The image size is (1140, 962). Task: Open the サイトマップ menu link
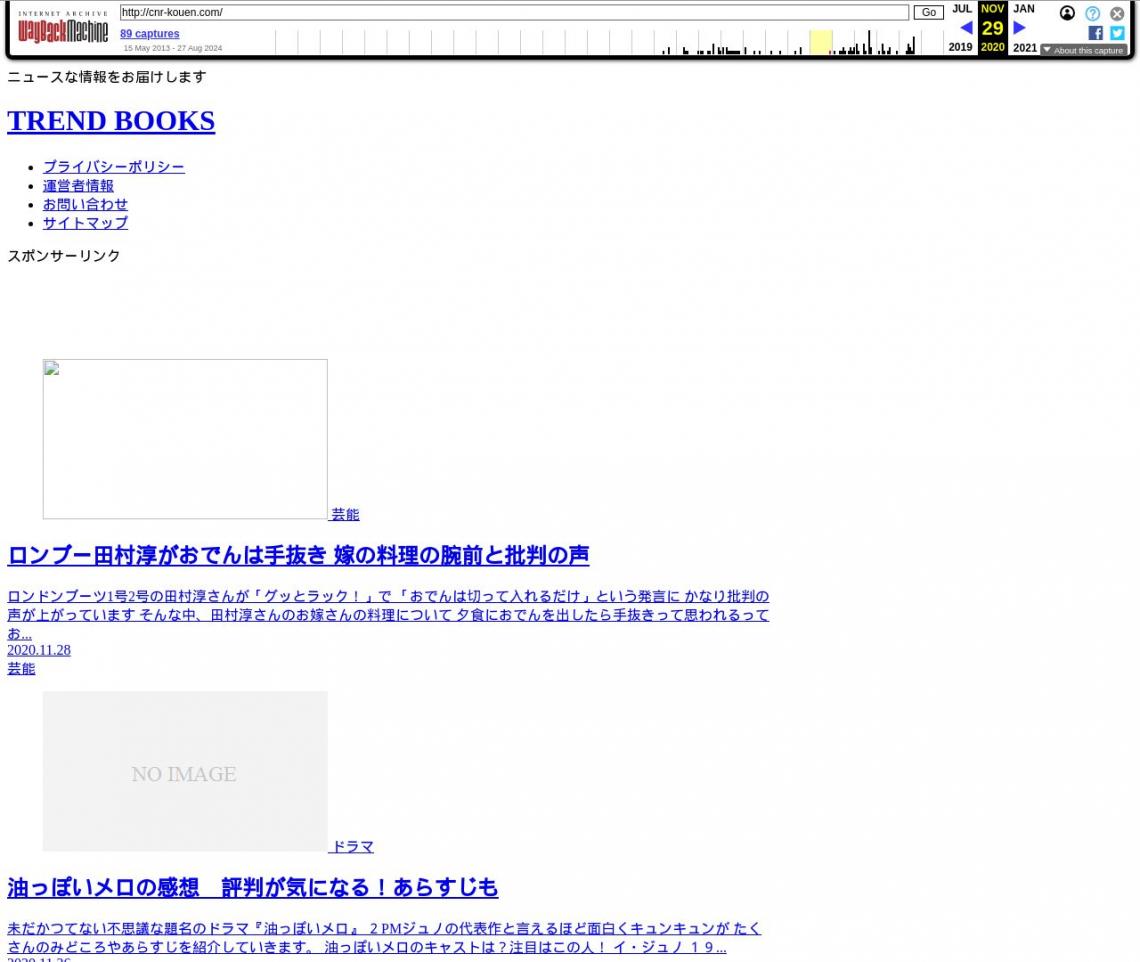85,223
